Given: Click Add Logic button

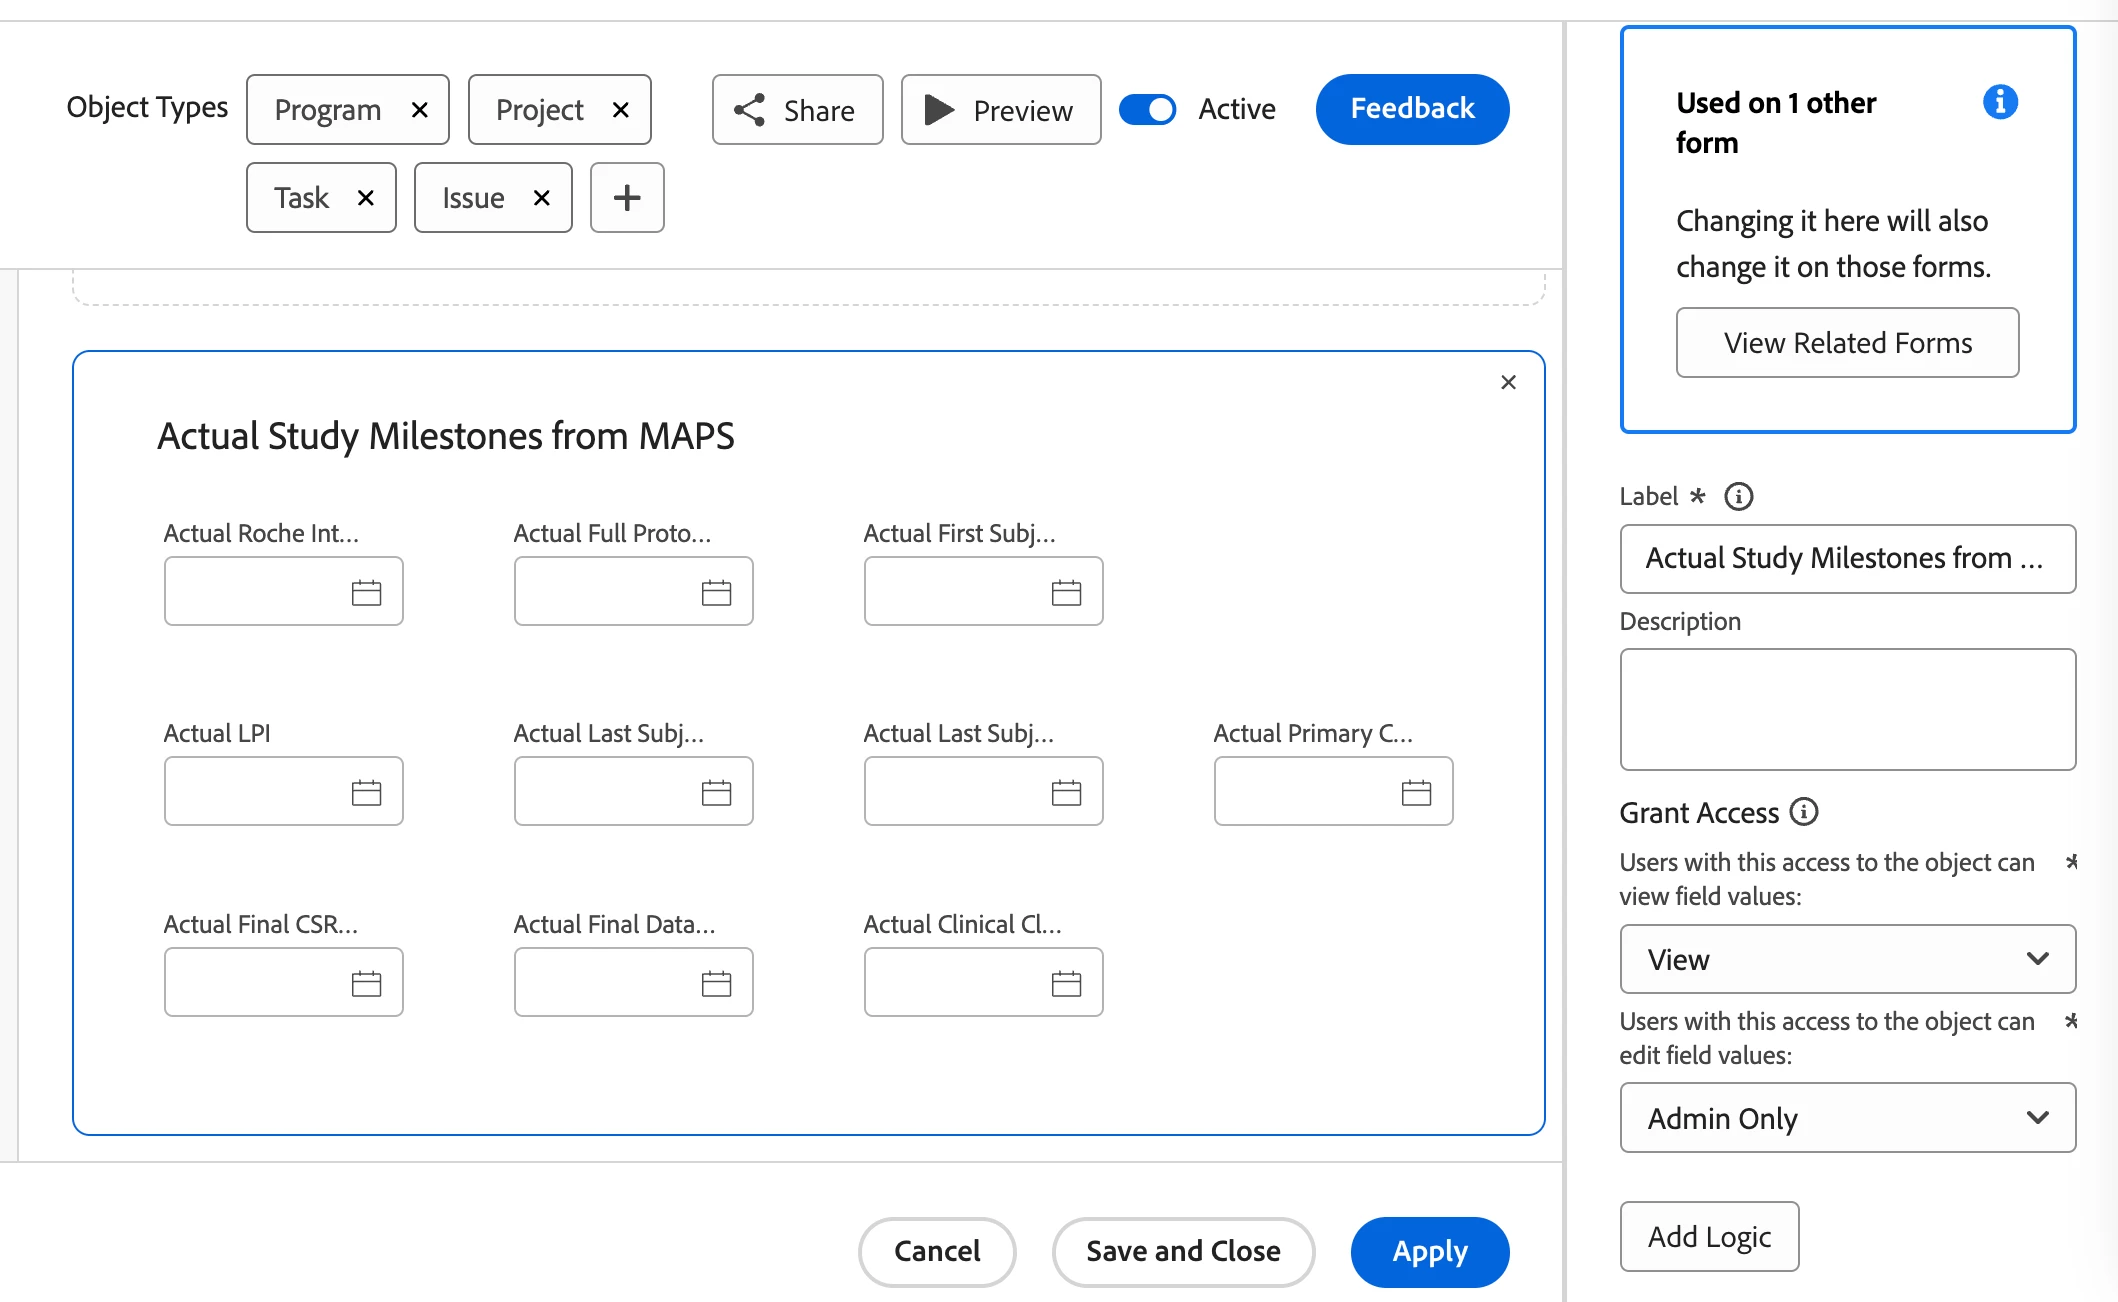Looking at the screenshot, I should pos(1709,1237).
